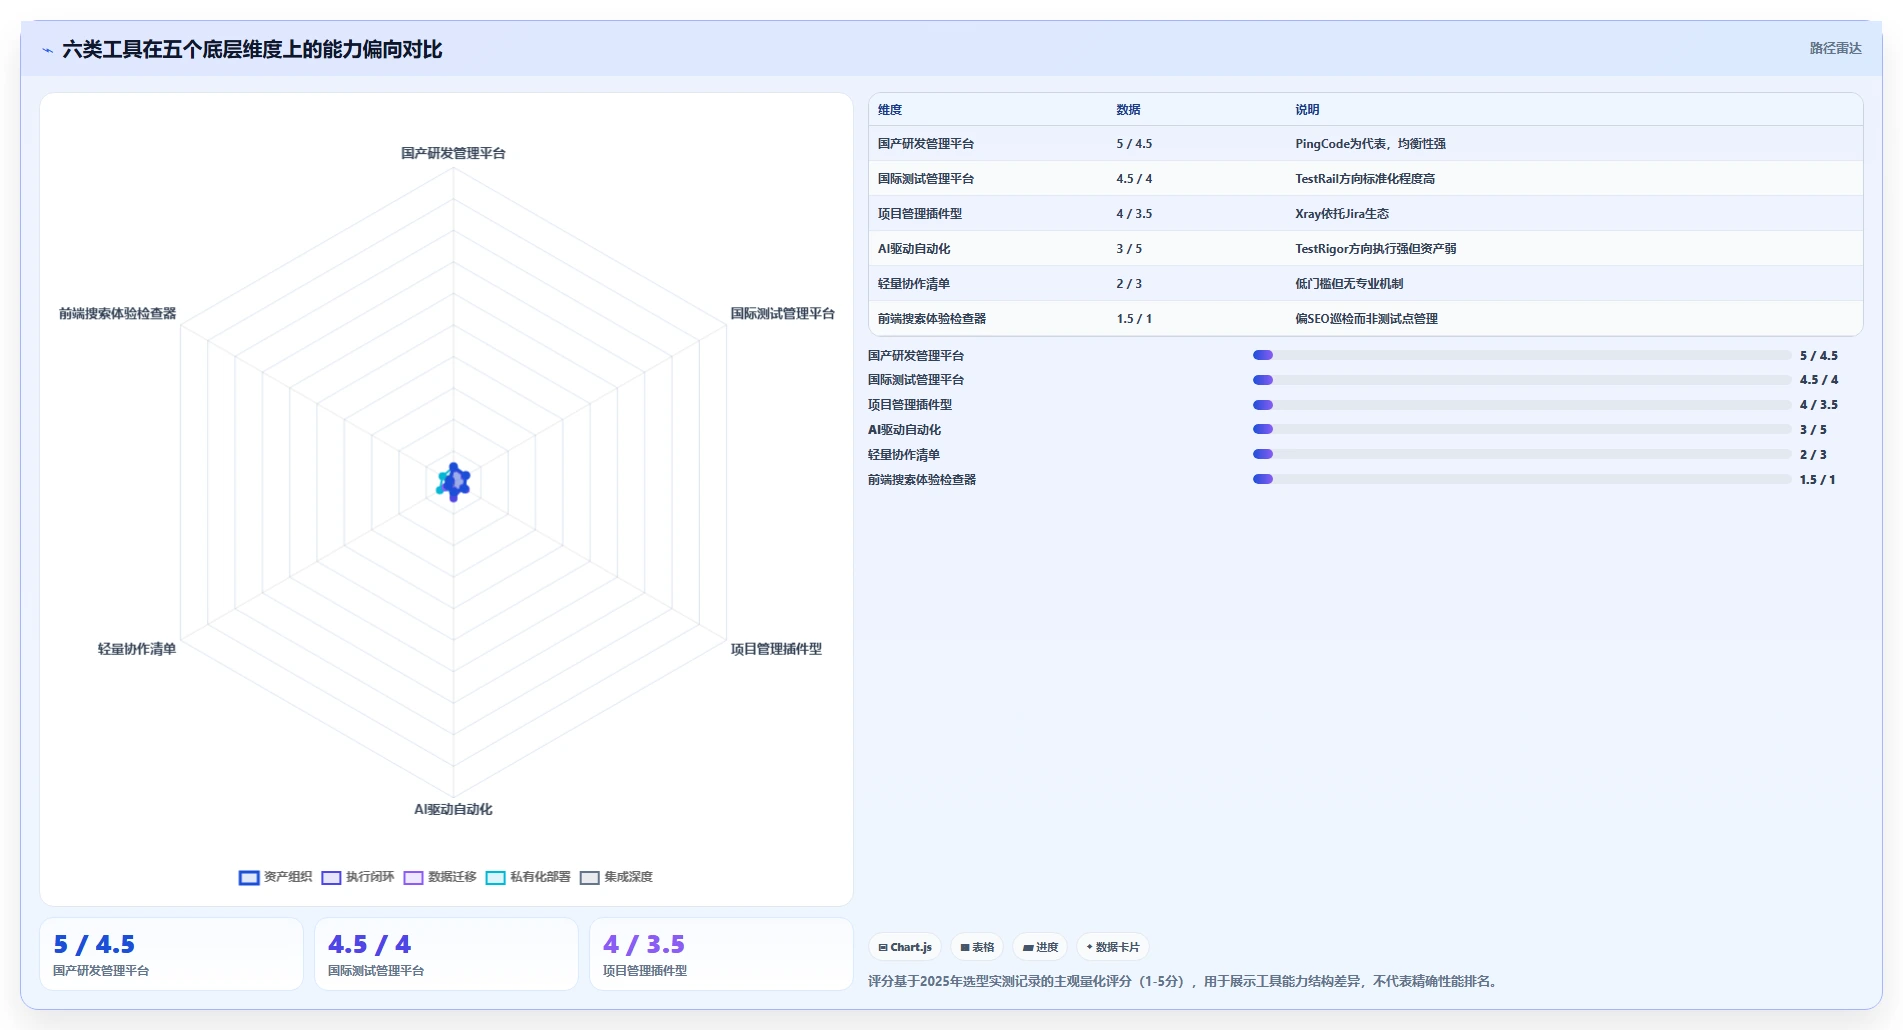Toggle the 资产组织 legend series

[x=275, y=877]
